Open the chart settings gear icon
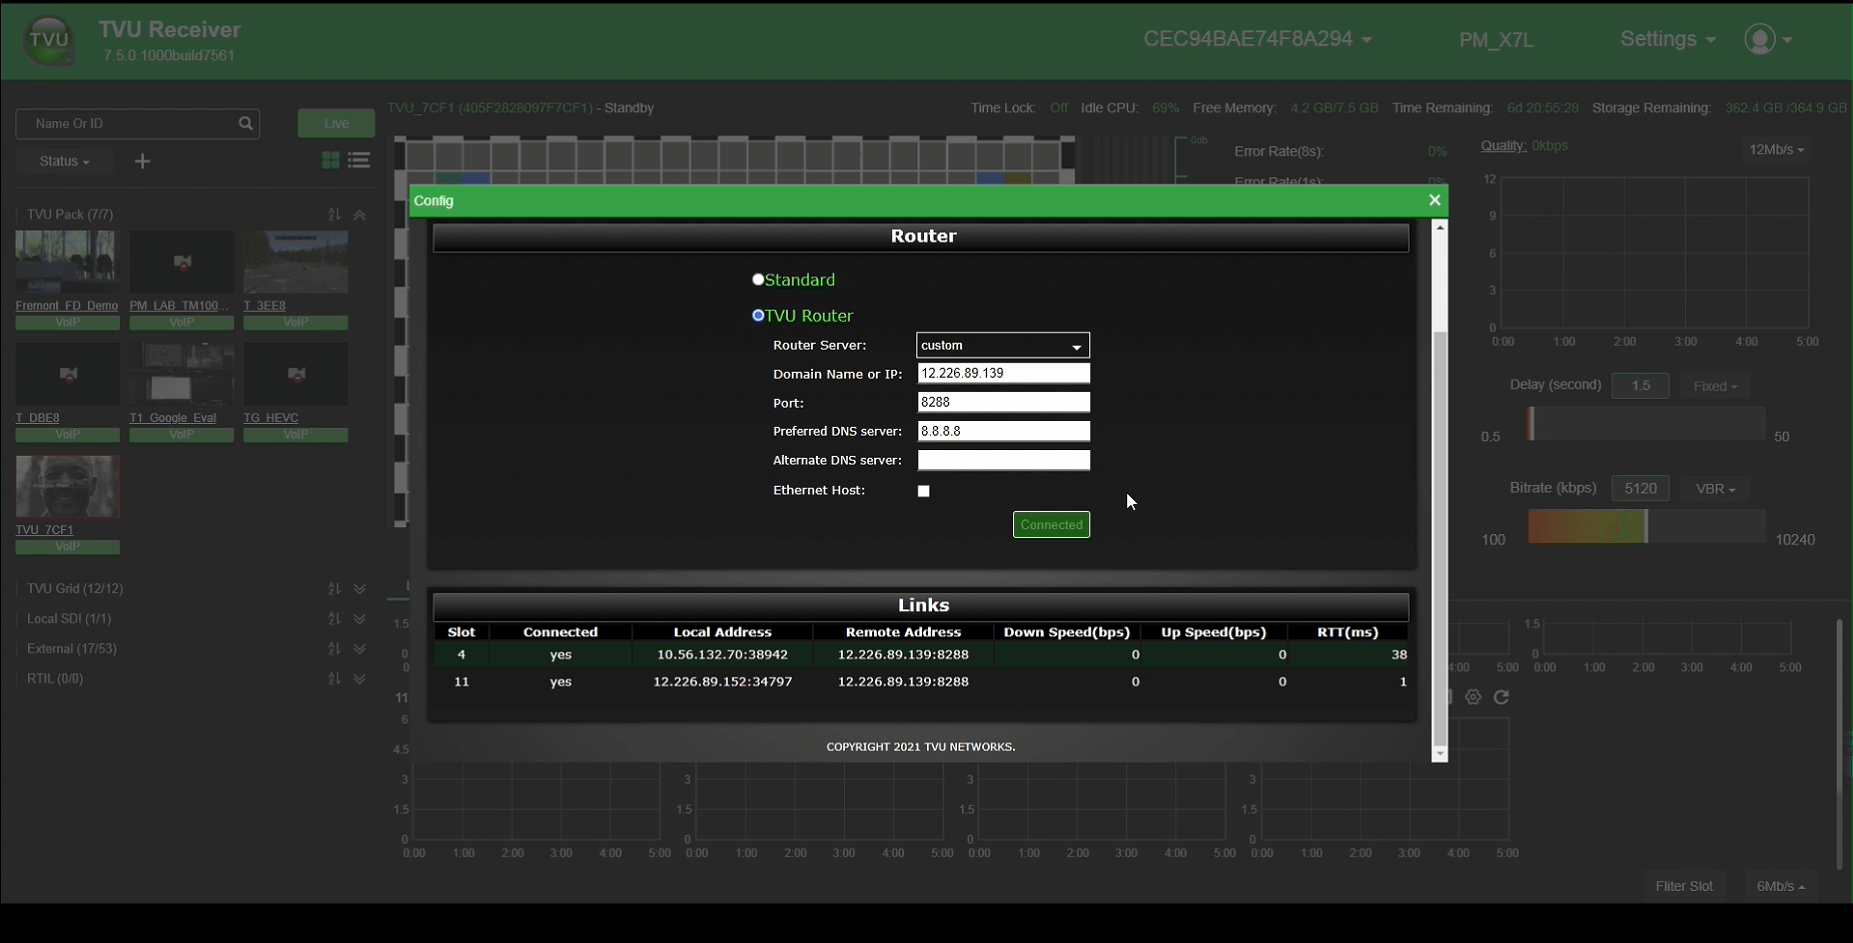The image size is (1853, 943). coord(1473,697)
